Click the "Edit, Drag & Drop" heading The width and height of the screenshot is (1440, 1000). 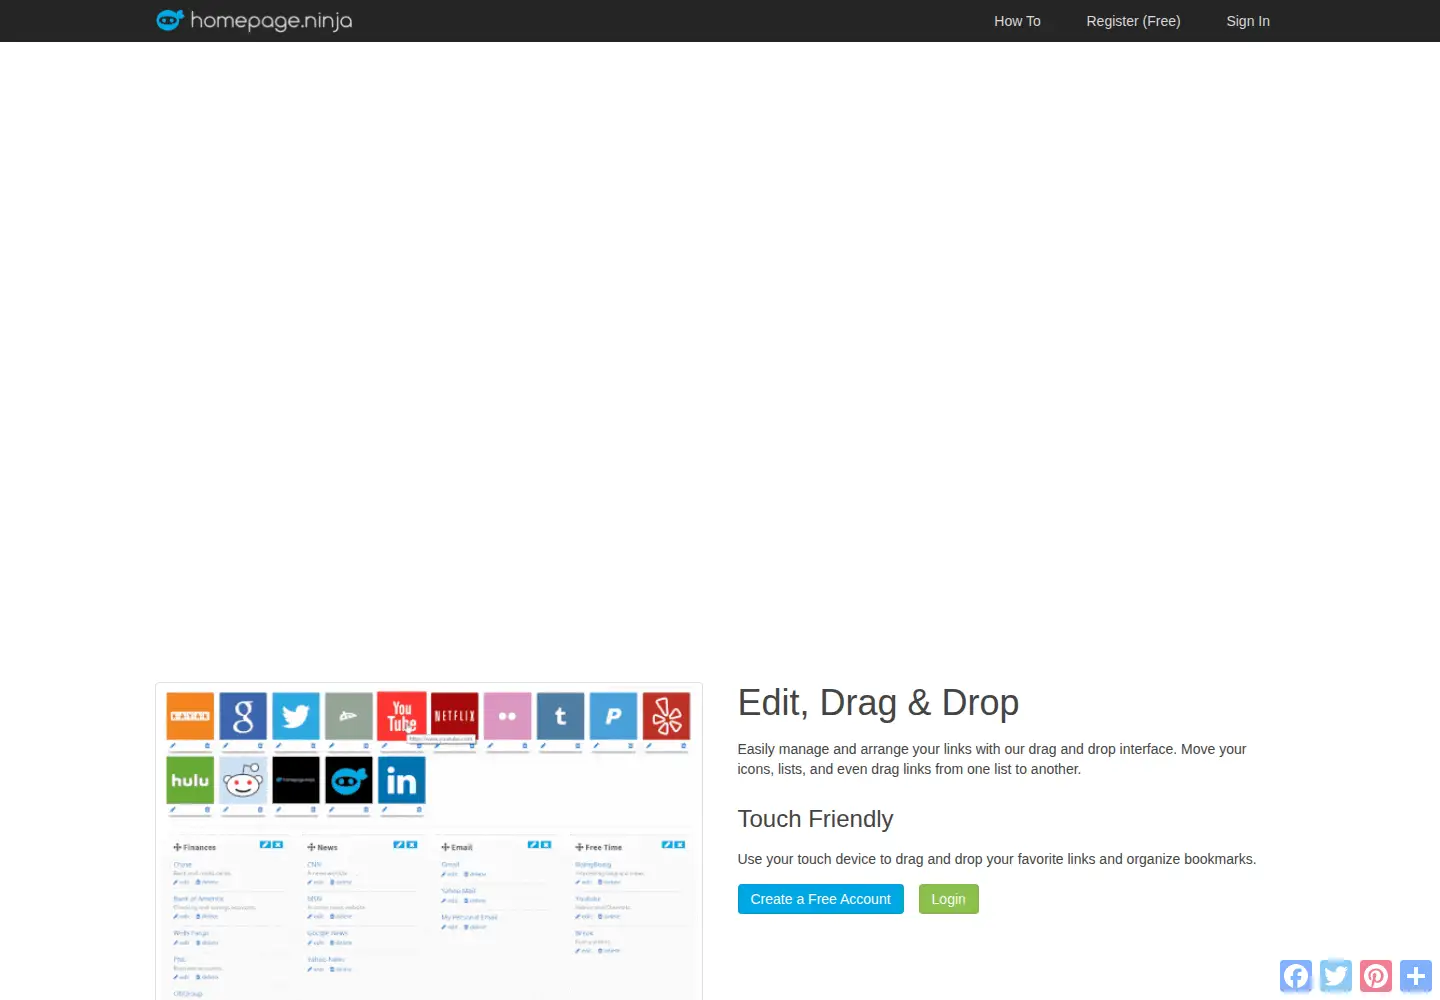(x=878, y=703)
